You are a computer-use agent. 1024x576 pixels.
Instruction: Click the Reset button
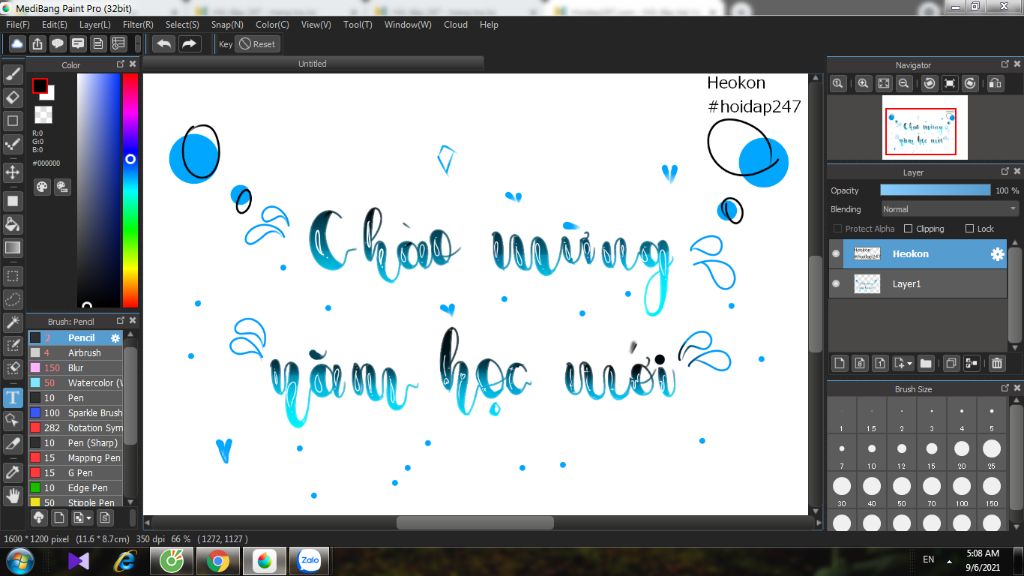coord(257,44)
